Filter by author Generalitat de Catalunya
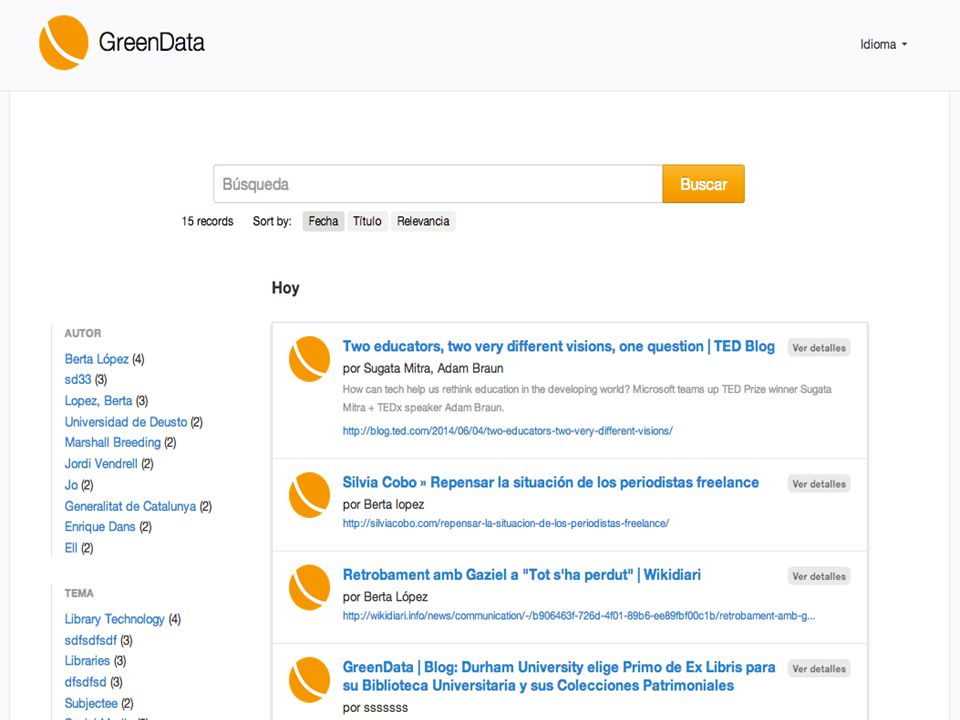The width and height of the screenshot is (960, 720). [130, 506]
